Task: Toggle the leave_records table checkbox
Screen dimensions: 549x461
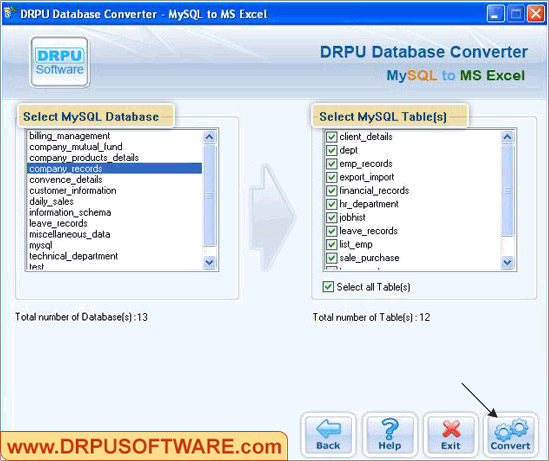Action: pyautogui.click(x=331, y=231)
